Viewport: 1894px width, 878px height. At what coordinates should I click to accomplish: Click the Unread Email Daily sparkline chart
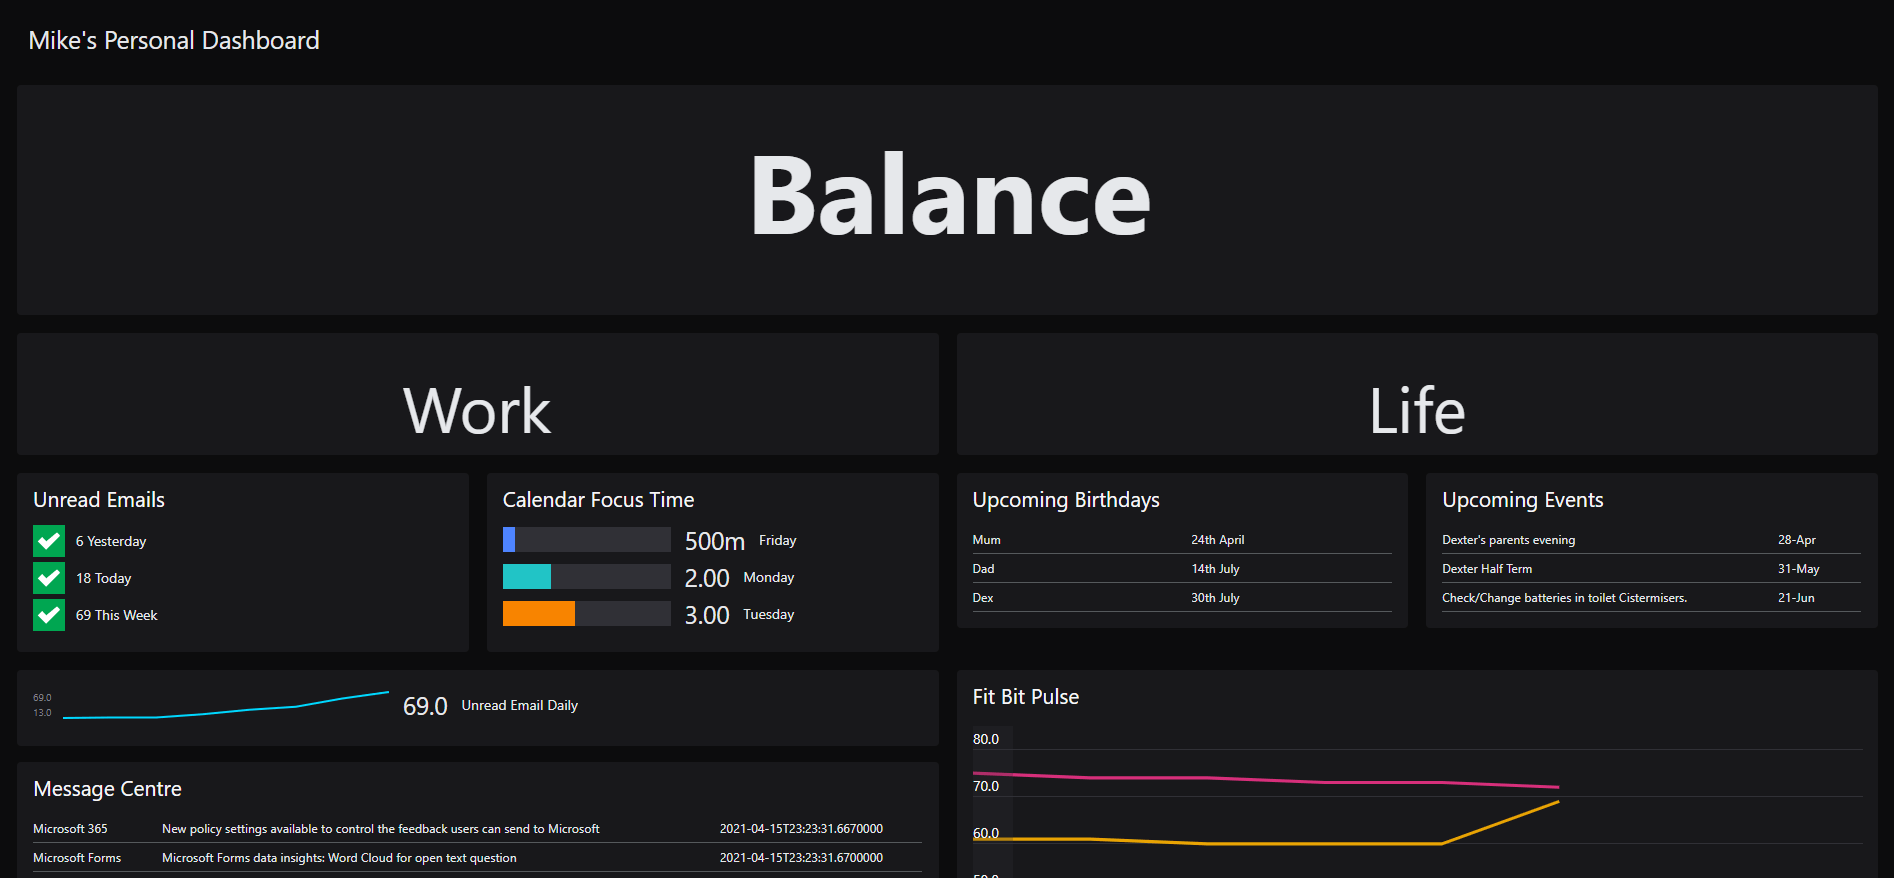(x=225, y=707)
